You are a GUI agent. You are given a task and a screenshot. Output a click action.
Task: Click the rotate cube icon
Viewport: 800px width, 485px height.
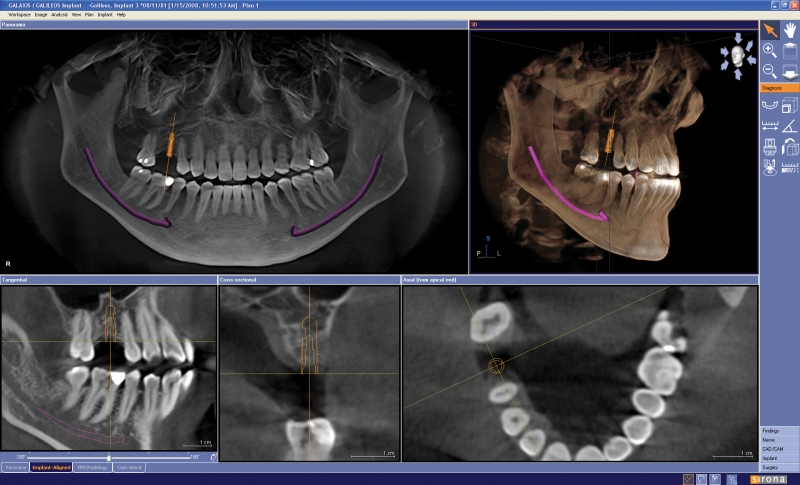click(x=790, y=147)
